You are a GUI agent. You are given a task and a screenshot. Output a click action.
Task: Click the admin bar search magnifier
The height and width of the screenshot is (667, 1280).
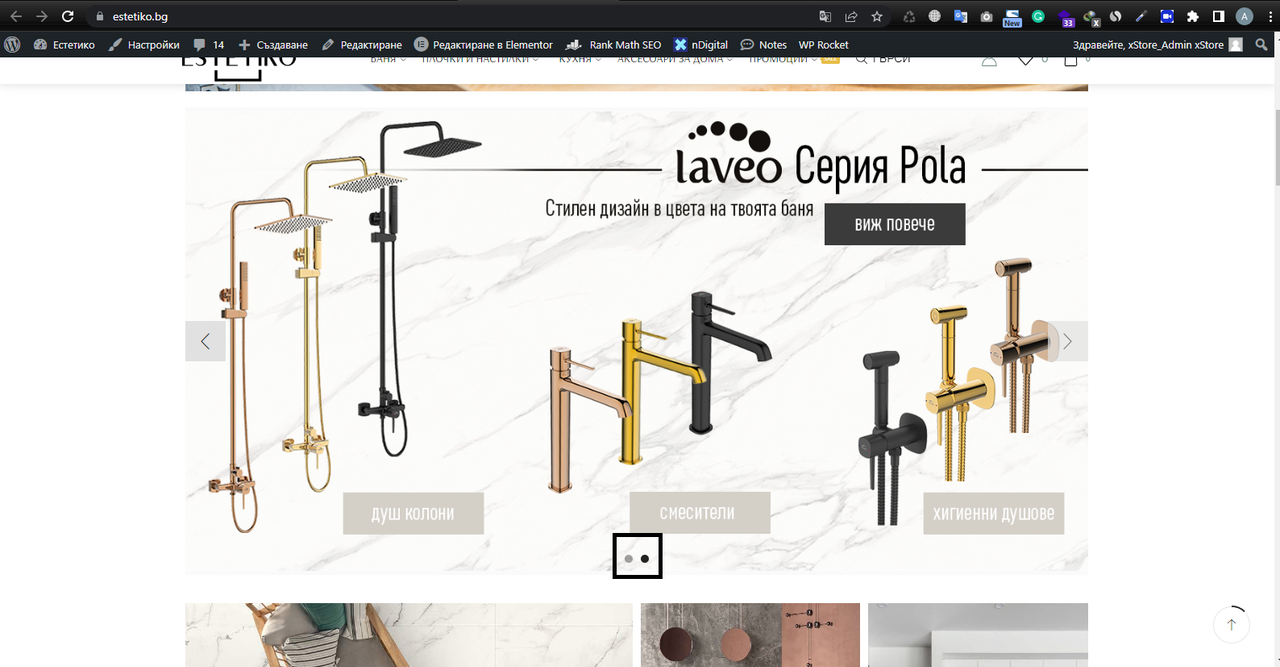click(1263, 45)
